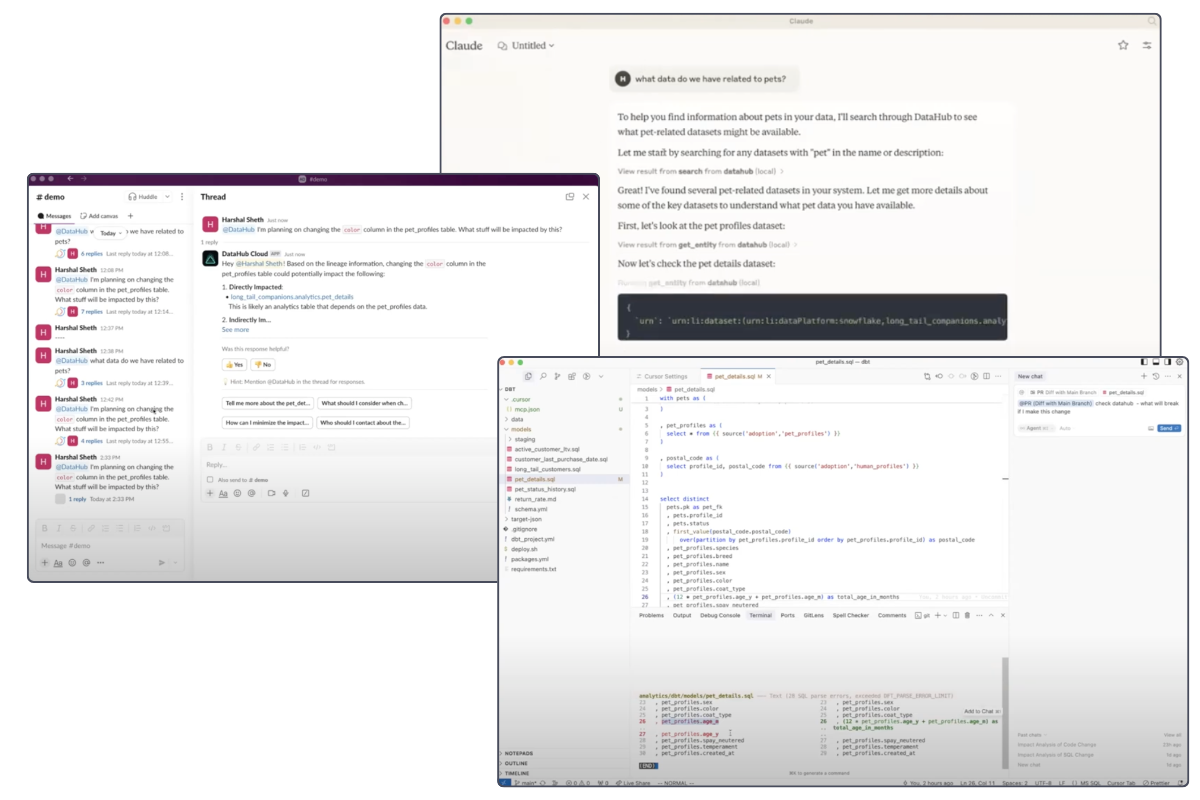1200x800 pixels.
Task: Switch to the Problems panel tab
Action: (x=651, y=615)
